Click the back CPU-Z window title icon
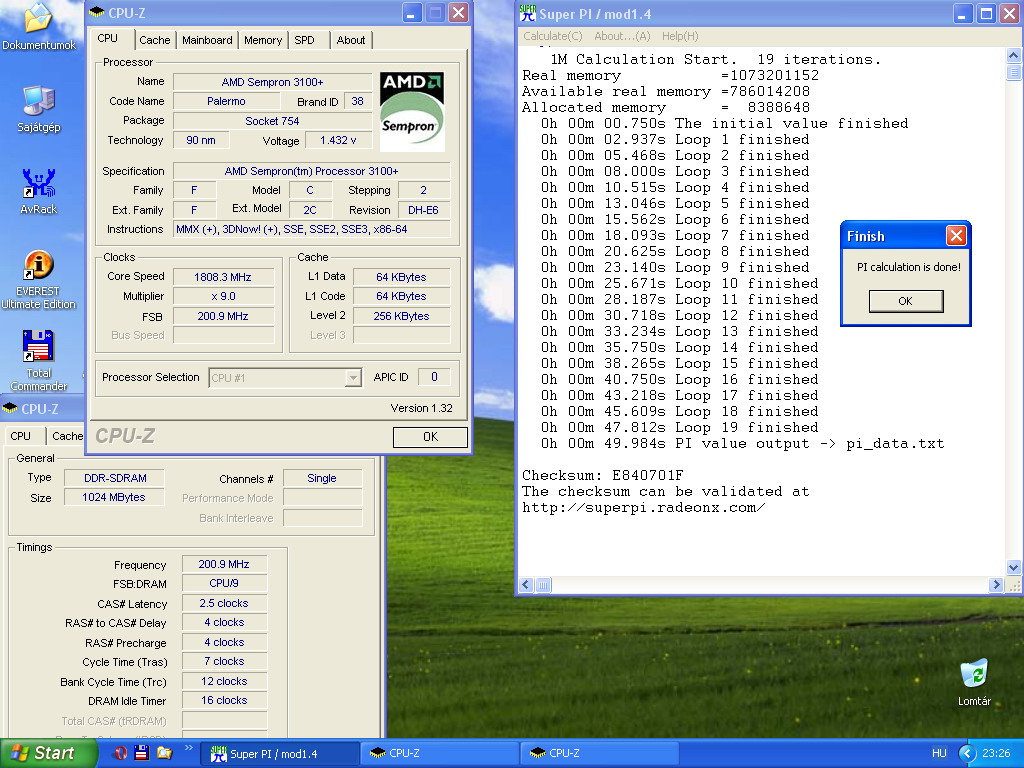Viewport: 1024px width, 768px height. [x=10, y=409]
